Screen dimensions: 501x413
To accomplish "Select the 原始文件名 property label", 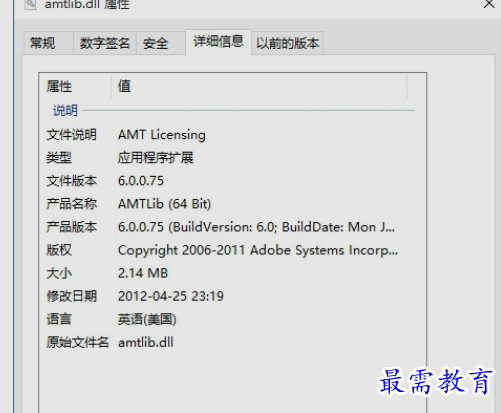I will pos(77,342).
